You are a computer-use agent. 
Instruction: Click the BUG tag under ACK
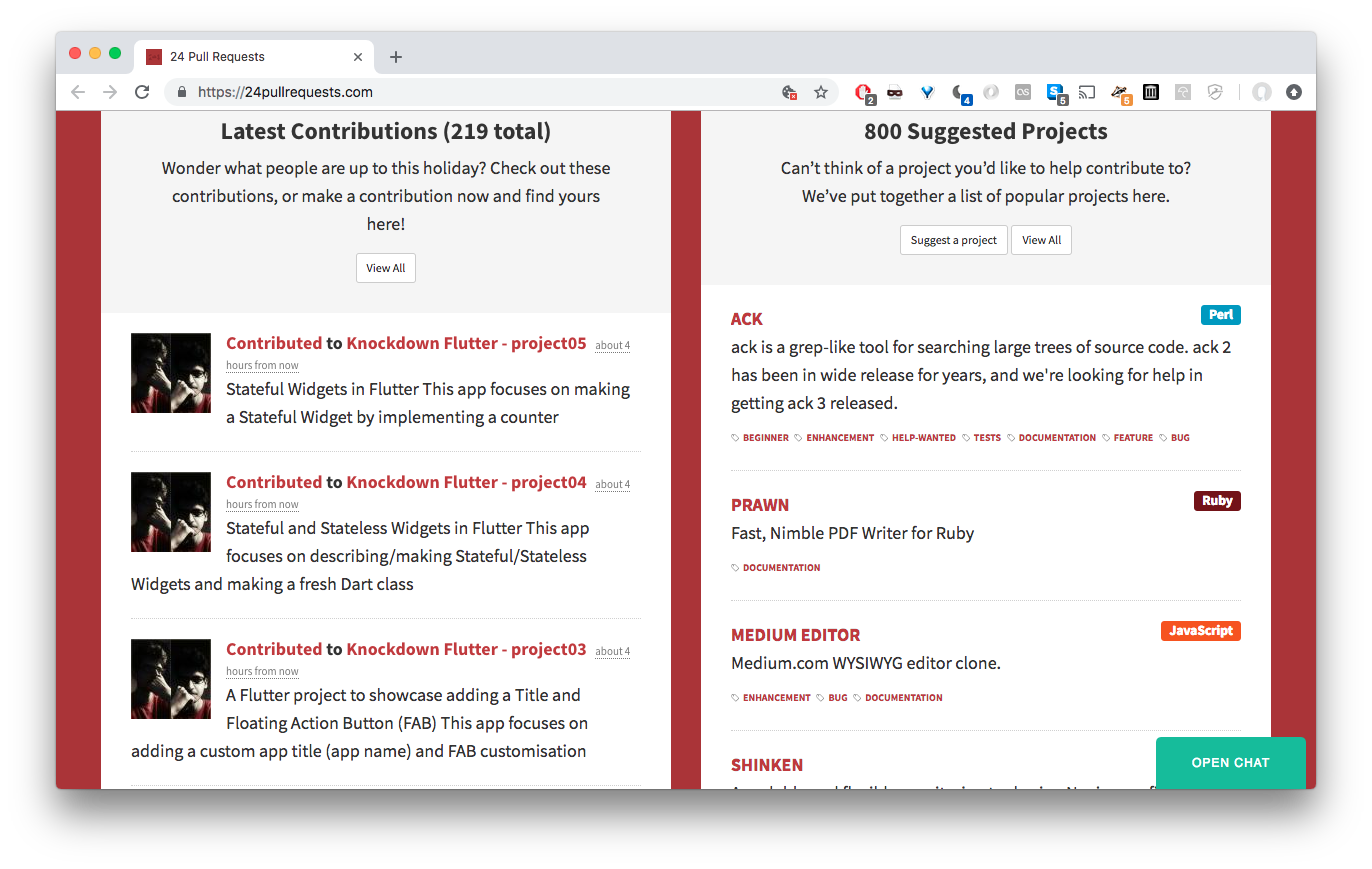click(1175, 438)
